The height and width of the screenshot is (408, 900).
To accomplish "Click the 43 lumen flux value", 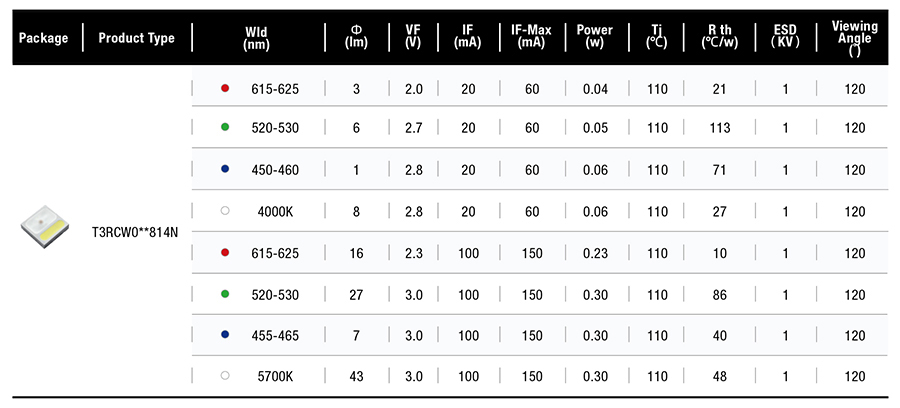I will [357, 374].
